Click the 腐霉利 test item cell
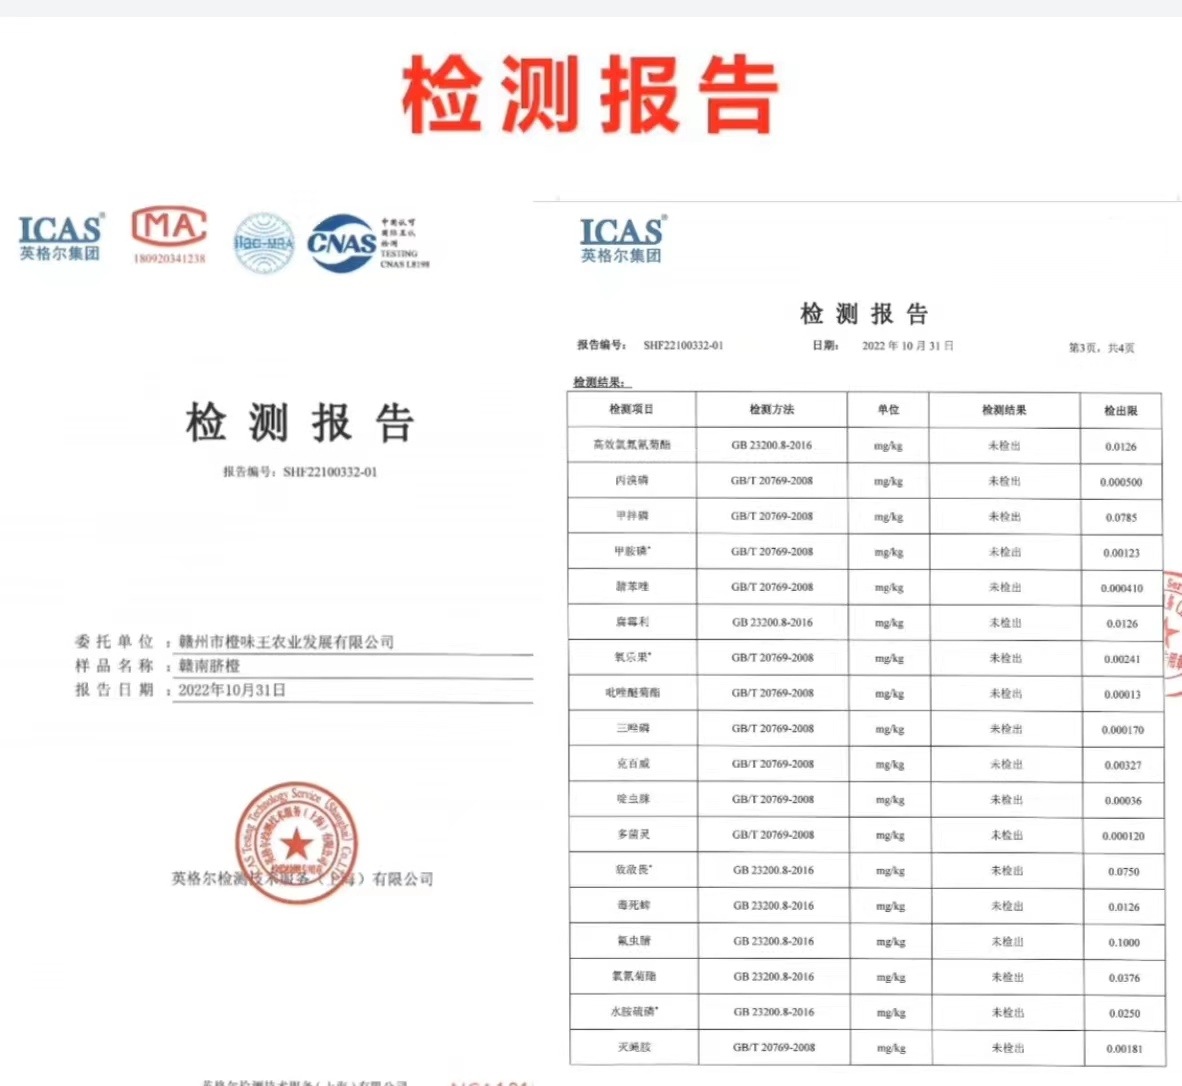Screen dimensions: 1182x1086 (x=632, y=623)
